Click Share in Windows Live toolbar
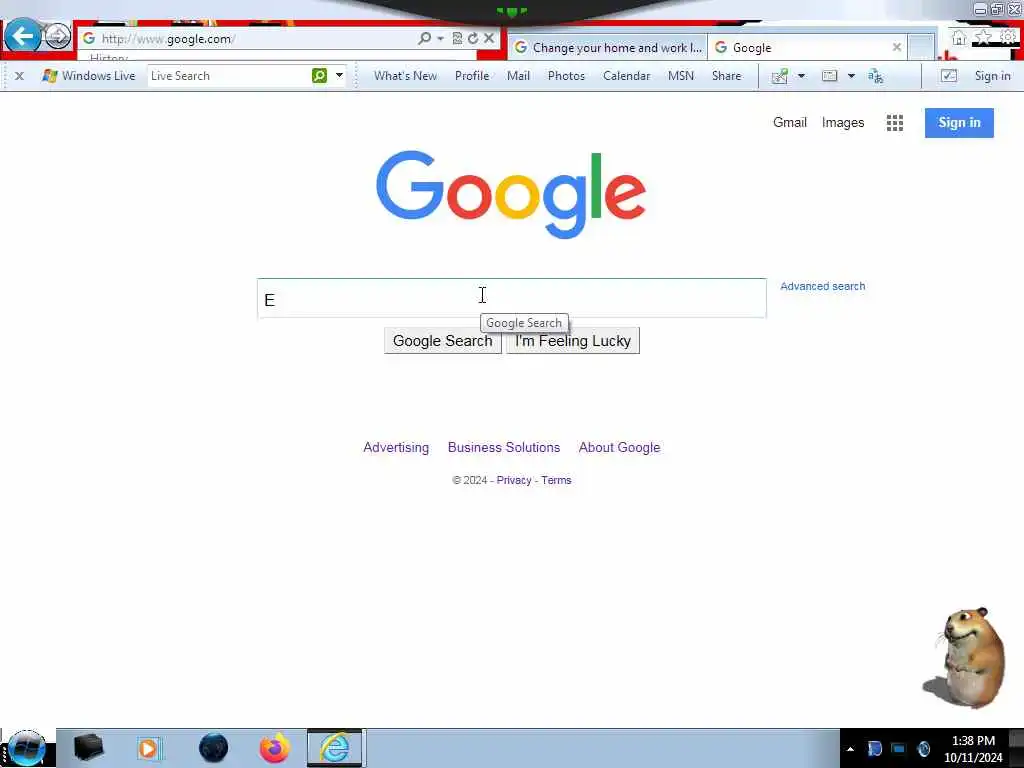The height and width of the screenshot is (768, 1024). click(x=727, y=76)
